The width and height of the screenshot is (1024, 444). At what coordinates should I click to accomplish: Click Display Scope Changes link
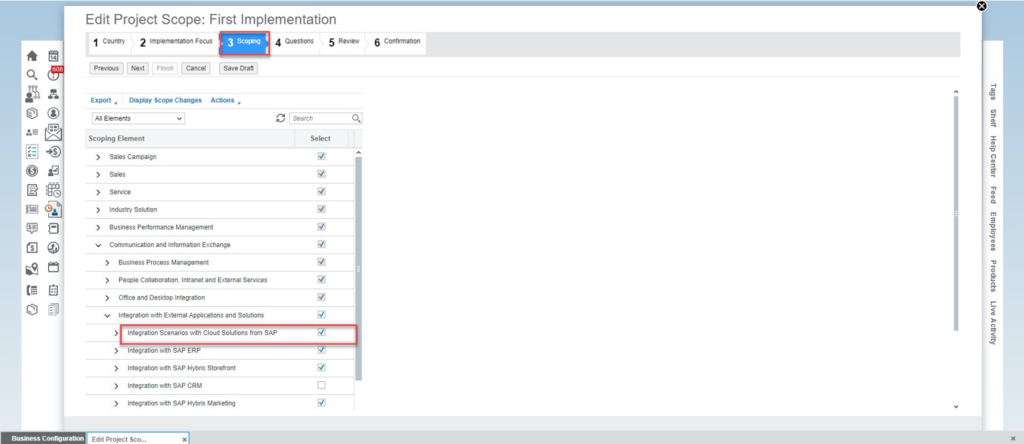[x=165, y=101]
